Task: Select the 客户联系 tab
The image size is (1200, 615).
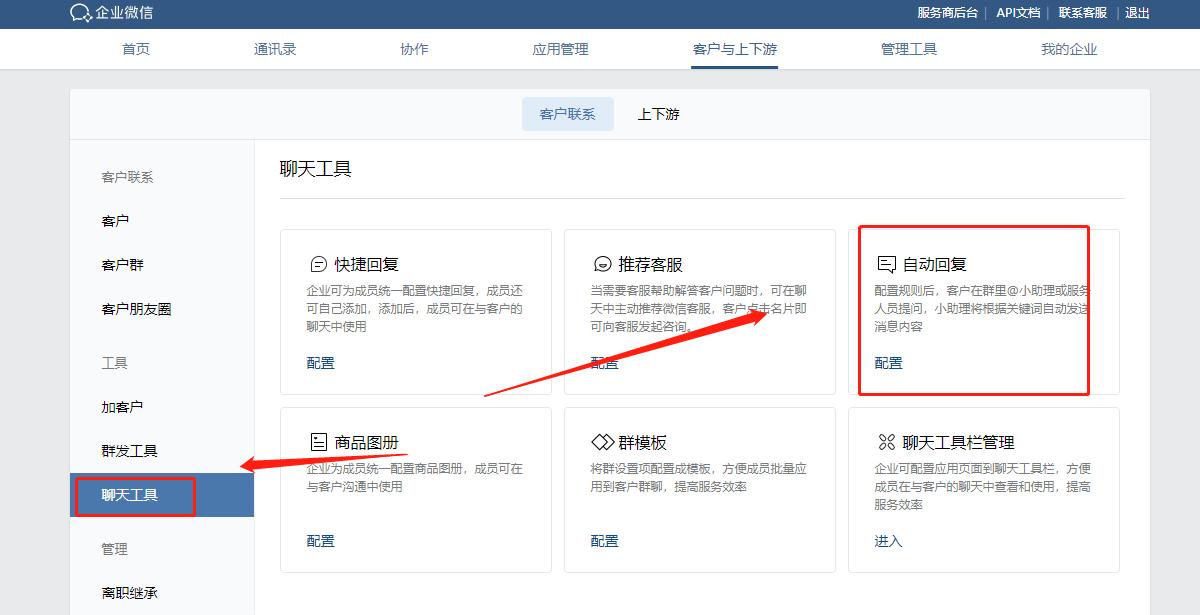Action: (x=567, y=113)
